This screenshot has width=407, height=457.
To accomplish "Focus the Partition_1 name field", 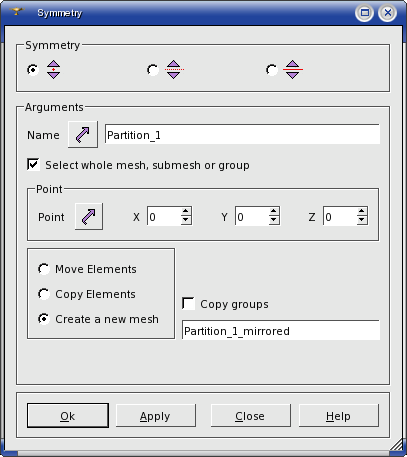I will [x=242, y=135].
